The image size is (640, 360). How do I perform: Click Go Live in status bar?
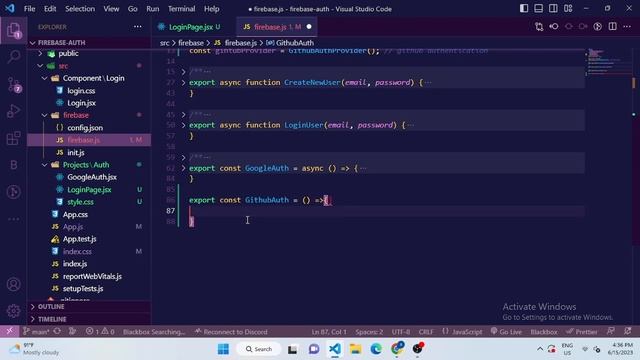[x=506, y=331]
